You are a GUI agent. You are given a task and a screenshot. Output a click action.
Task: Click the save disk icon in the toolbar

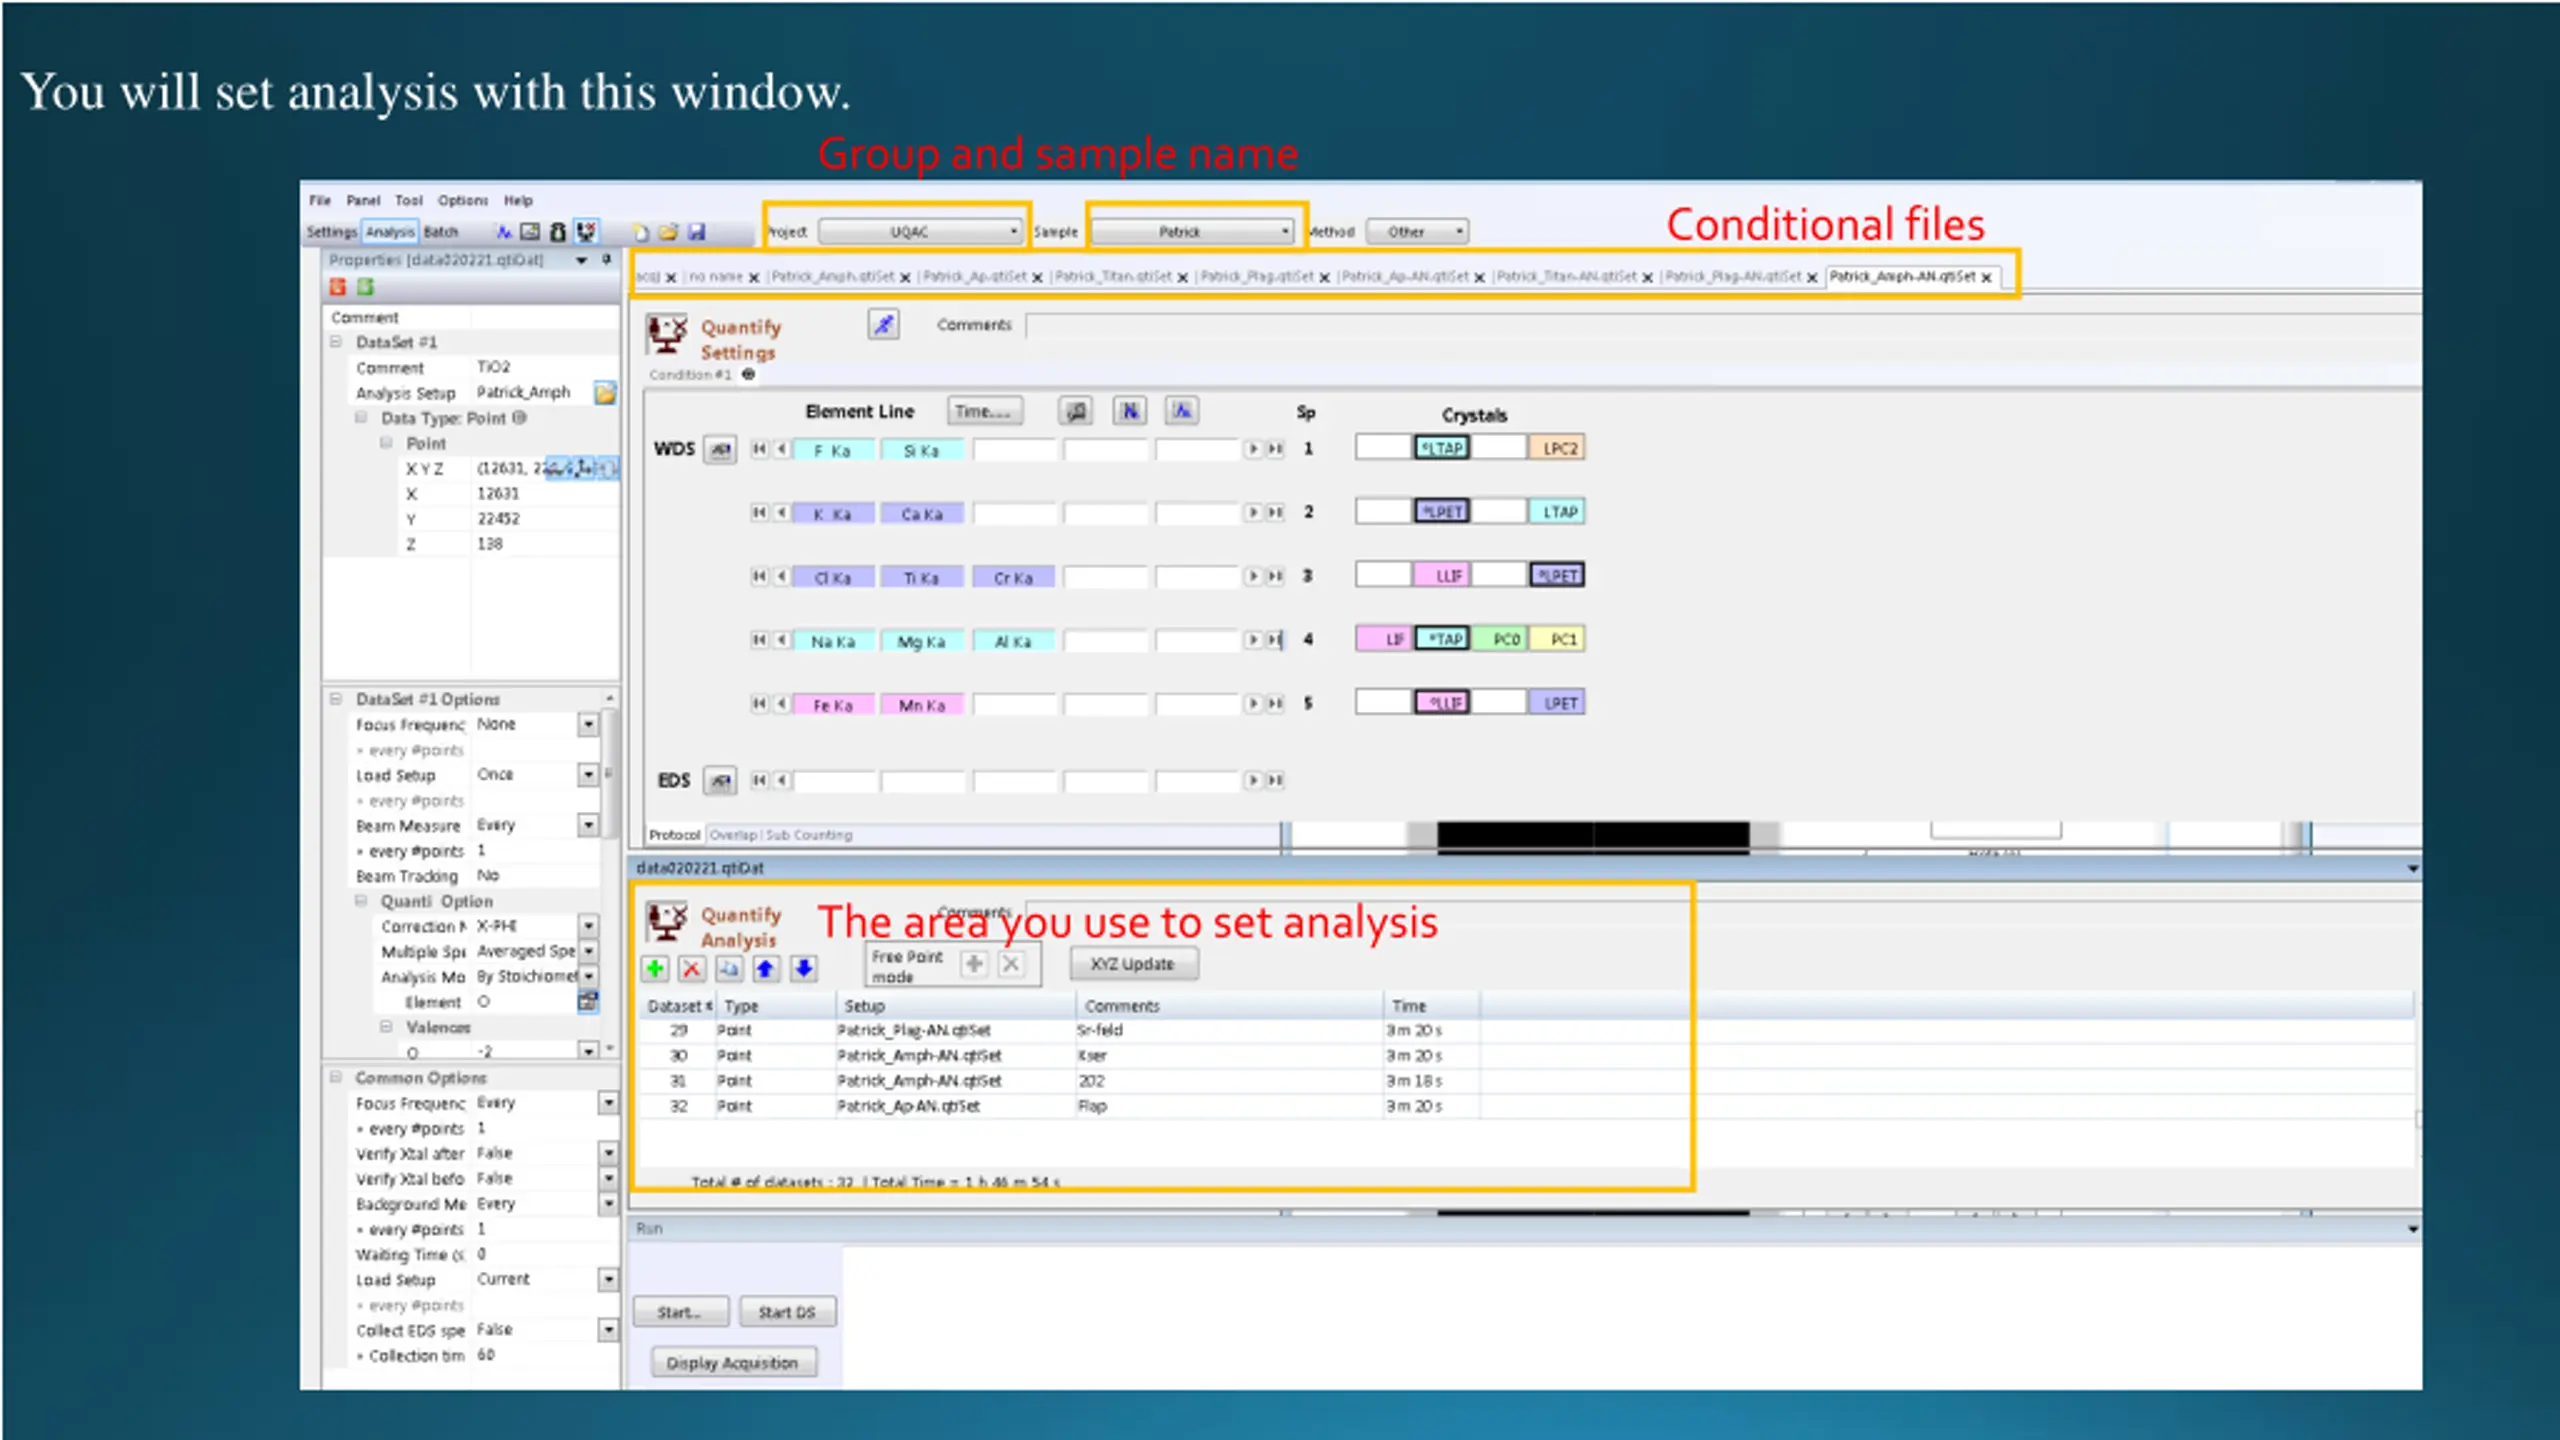click(x=697, y=233)
